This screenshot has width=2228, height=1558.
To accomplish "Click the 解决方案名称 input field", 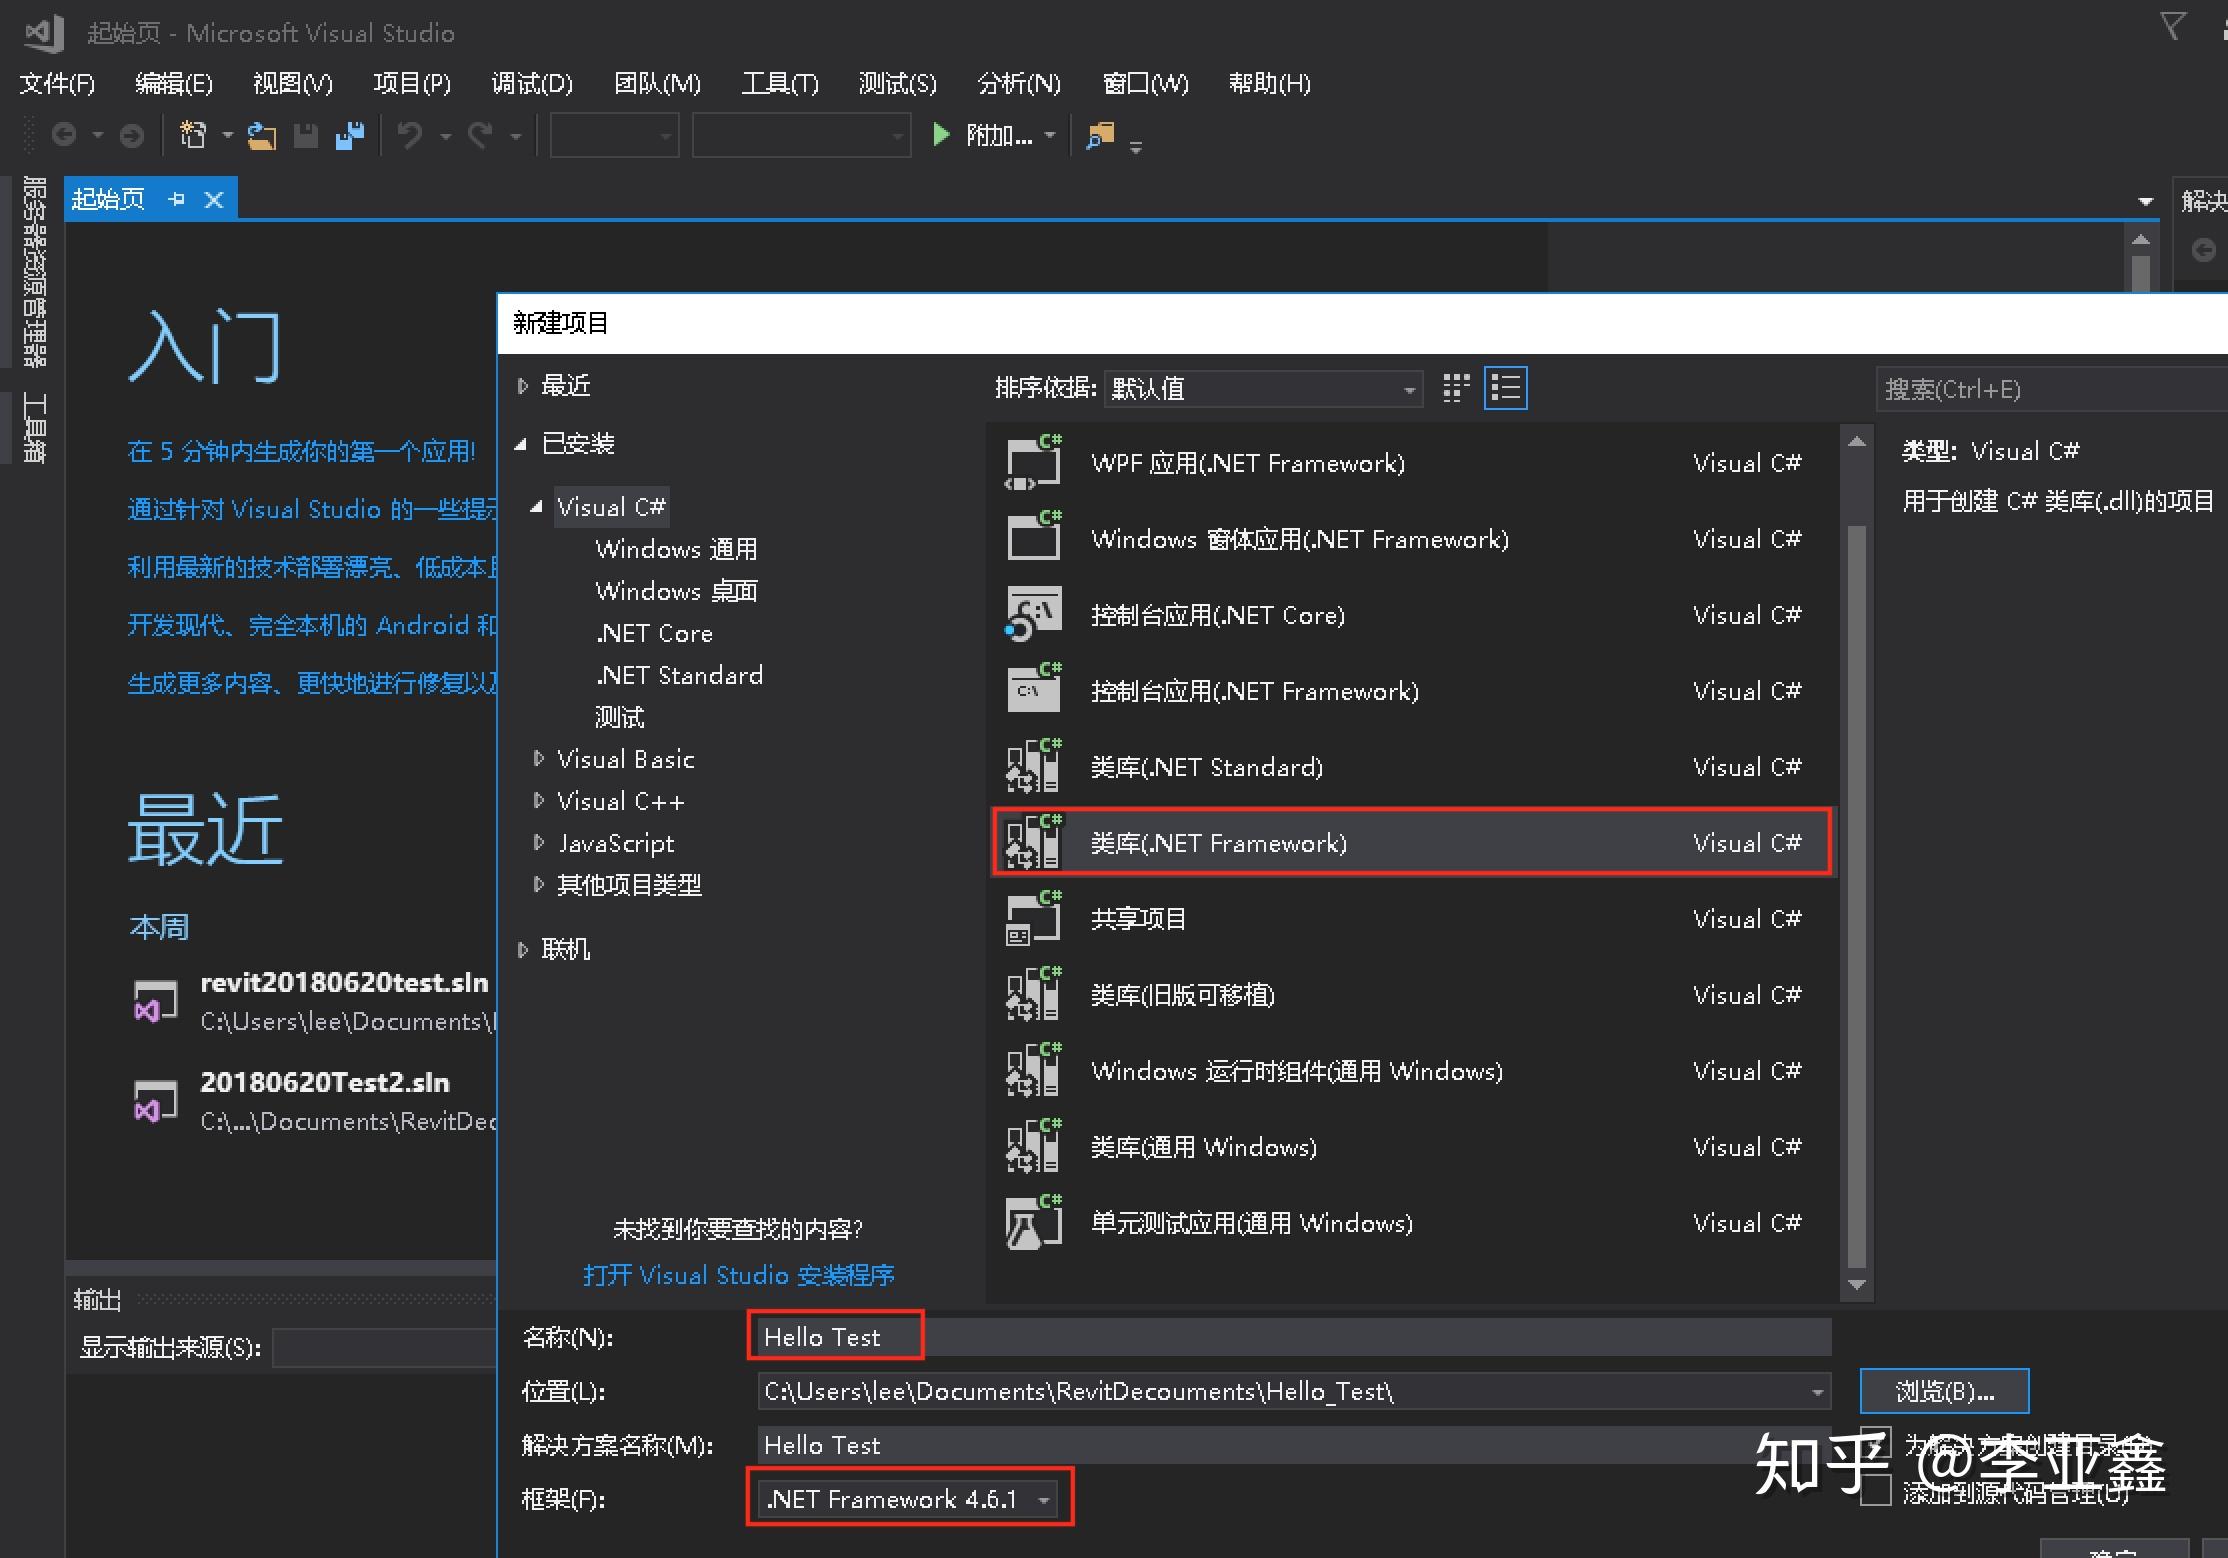I will pyautogui.click(x=1293, y=1445).
